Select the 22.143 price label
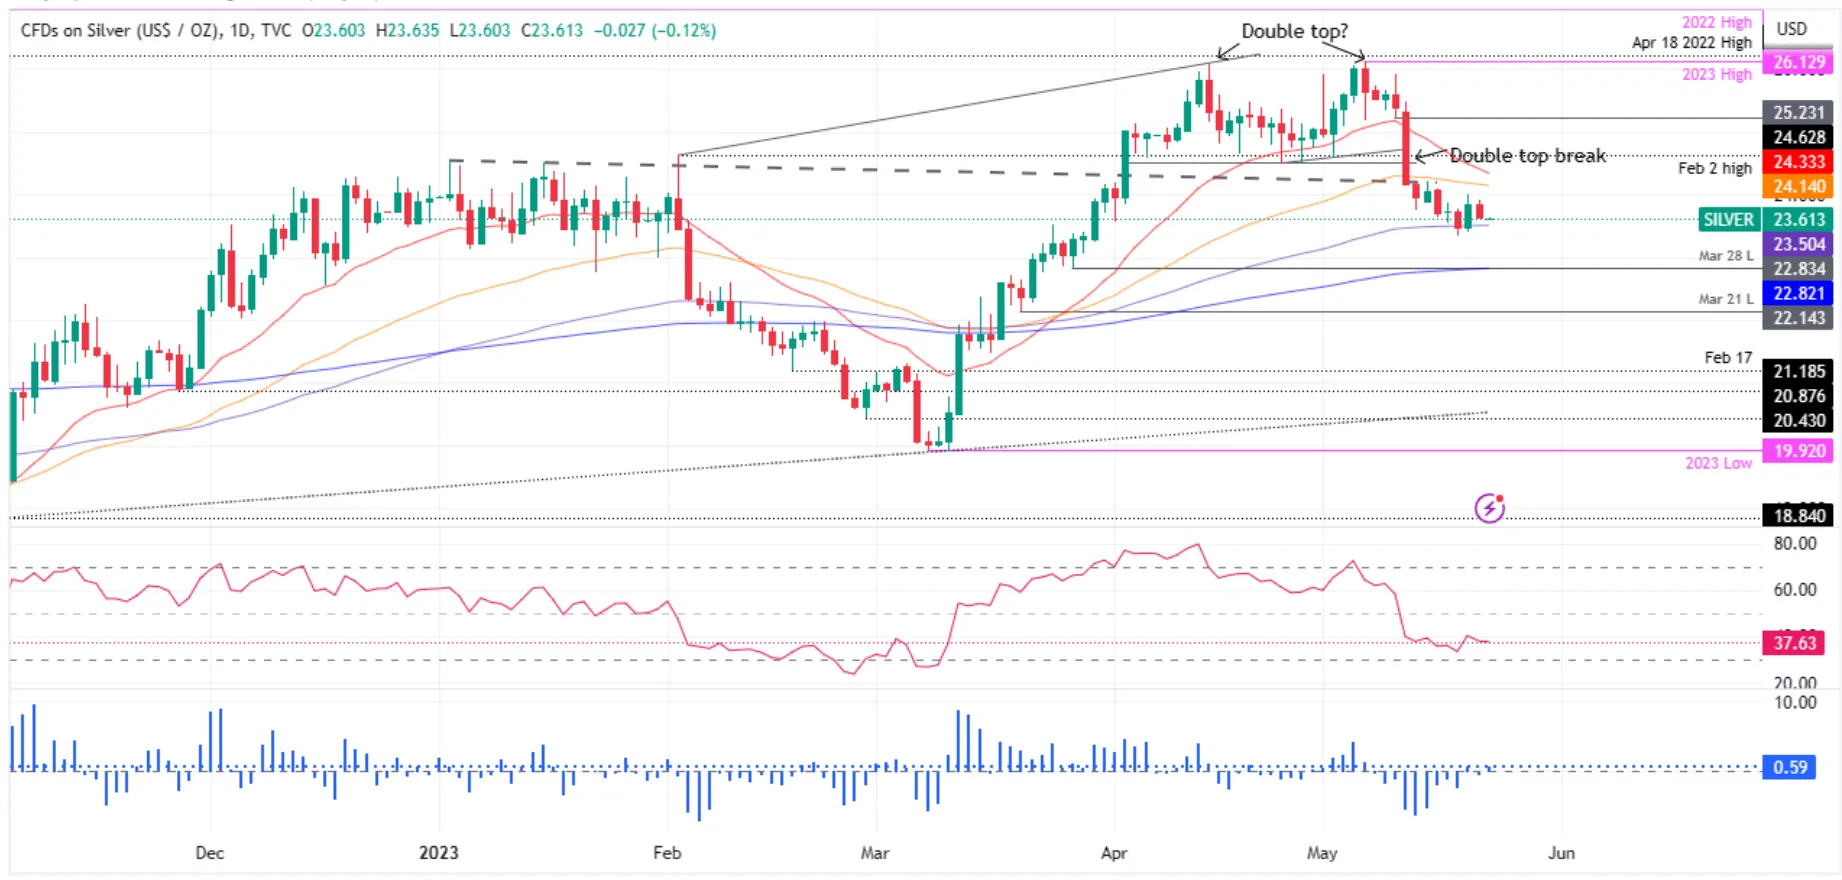The image size is (1842, 880). point(1798,318)
